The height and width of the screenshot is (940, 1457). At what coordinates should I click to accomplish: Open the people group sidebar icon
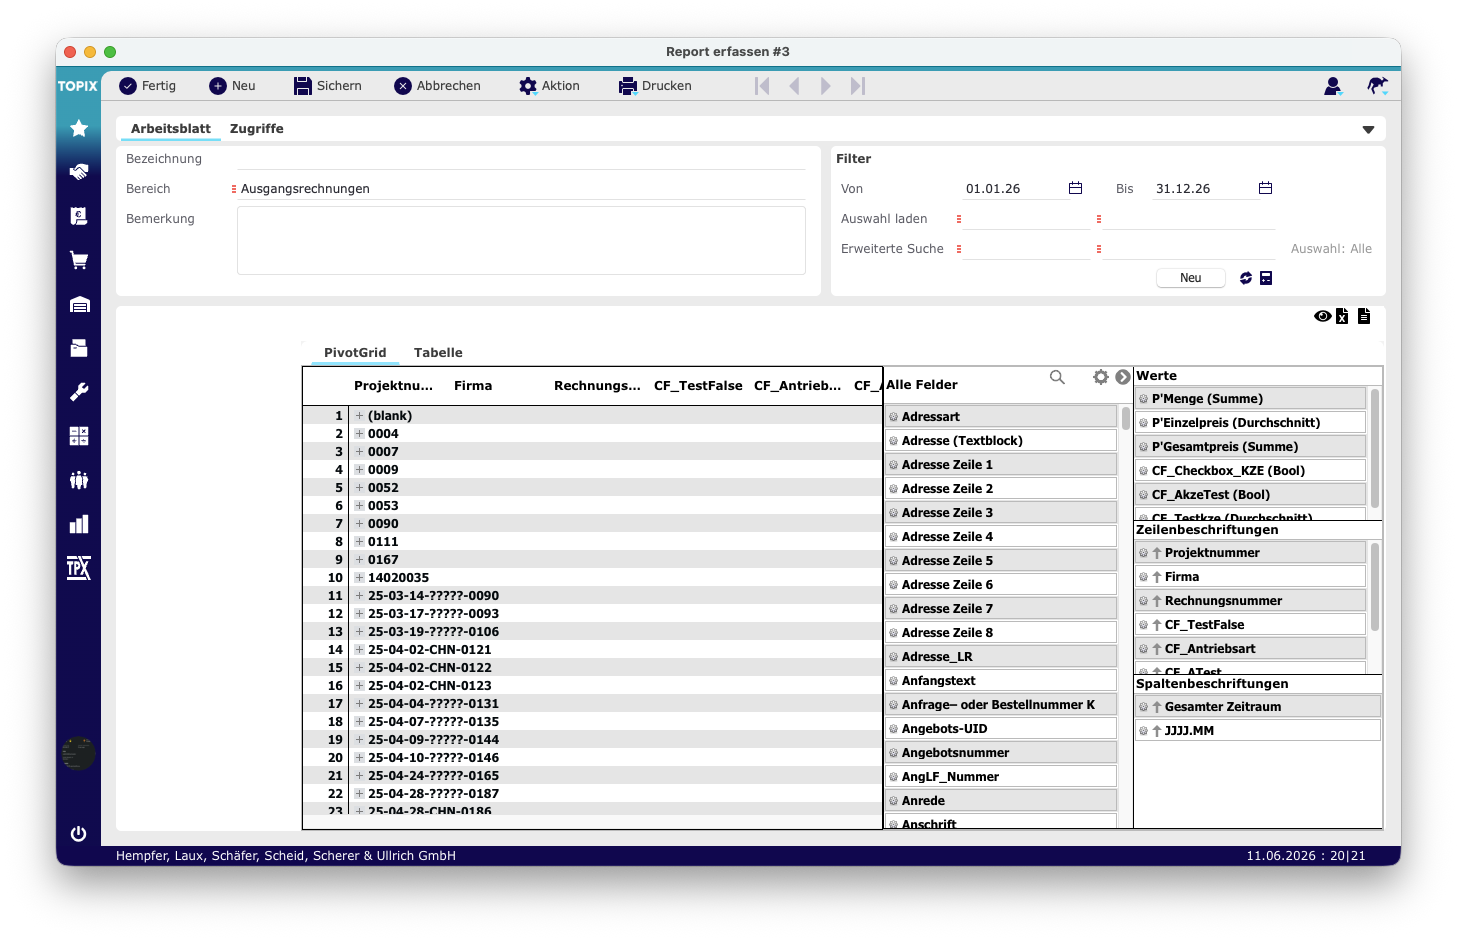tap(79, 480)
